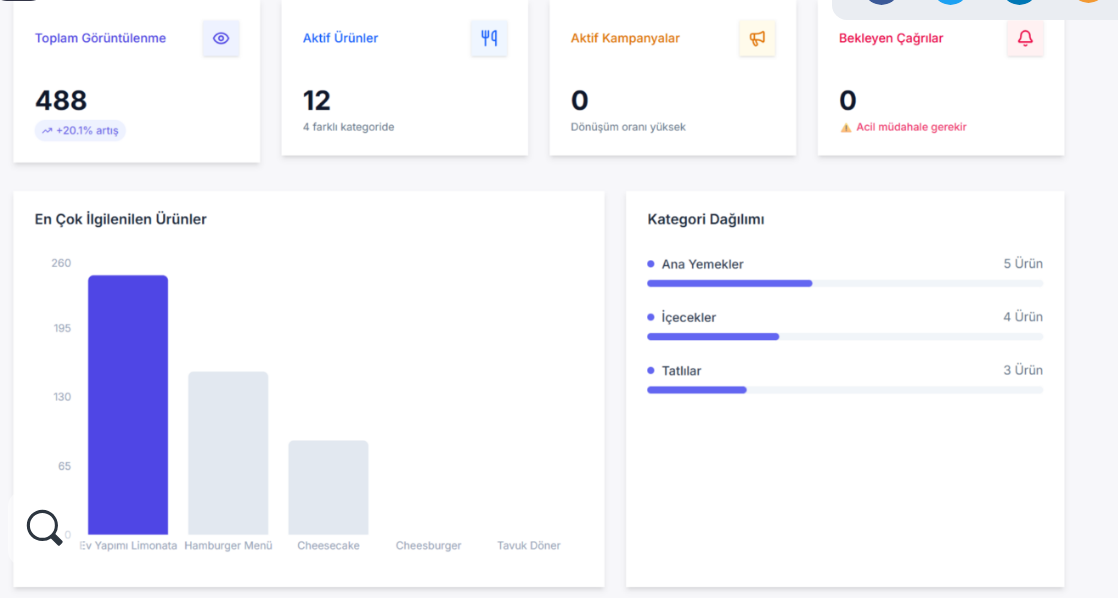Click the magnifying glass icon
Viewport: 1118px width, 598px height.
point(44,526)
